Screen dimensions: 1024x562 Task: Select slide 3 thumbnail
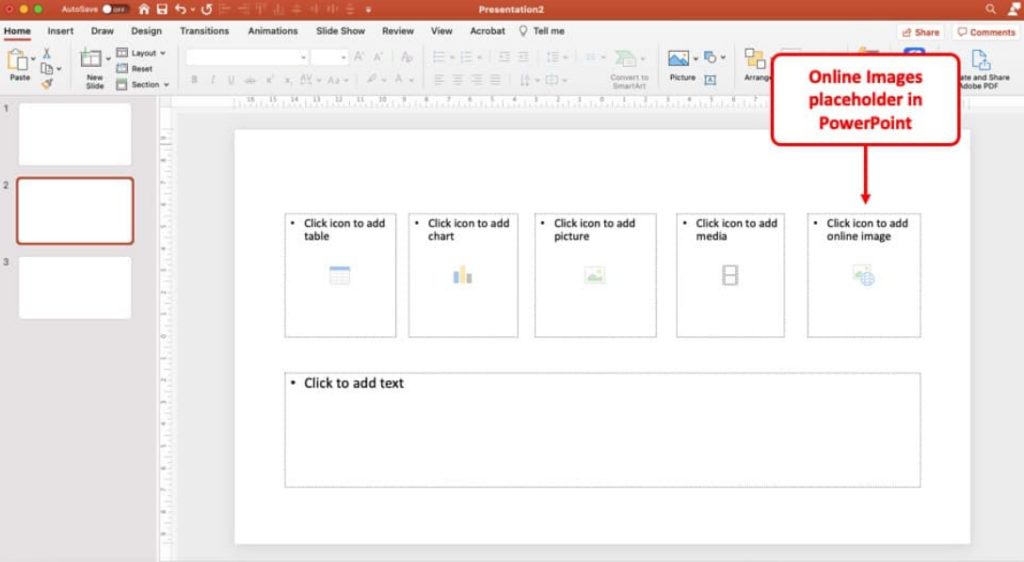pos(75,288)
